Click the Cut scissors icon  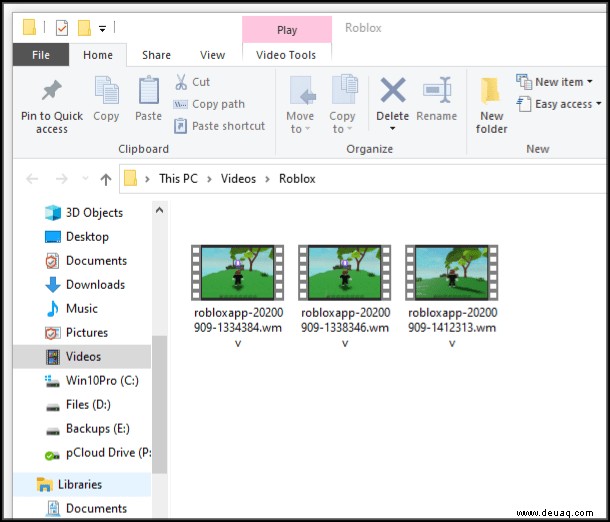click(x=181, y=82)
